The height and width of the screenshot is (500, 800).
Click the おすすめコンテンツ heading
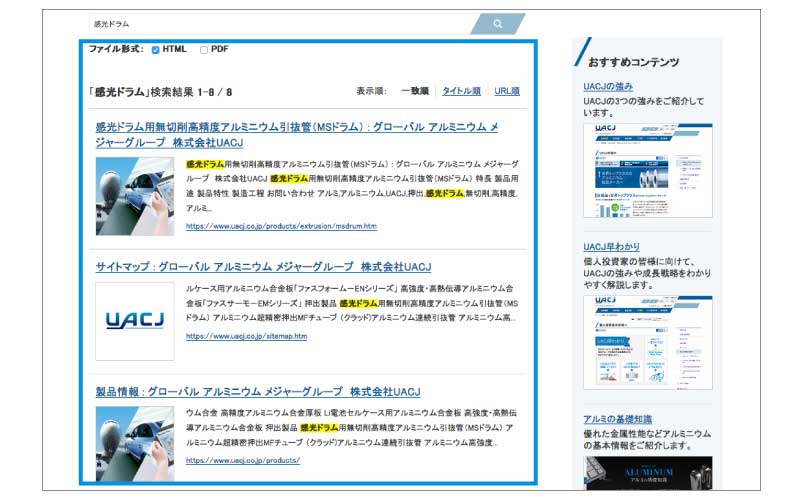pyautogui.click(x=633, y=62)
